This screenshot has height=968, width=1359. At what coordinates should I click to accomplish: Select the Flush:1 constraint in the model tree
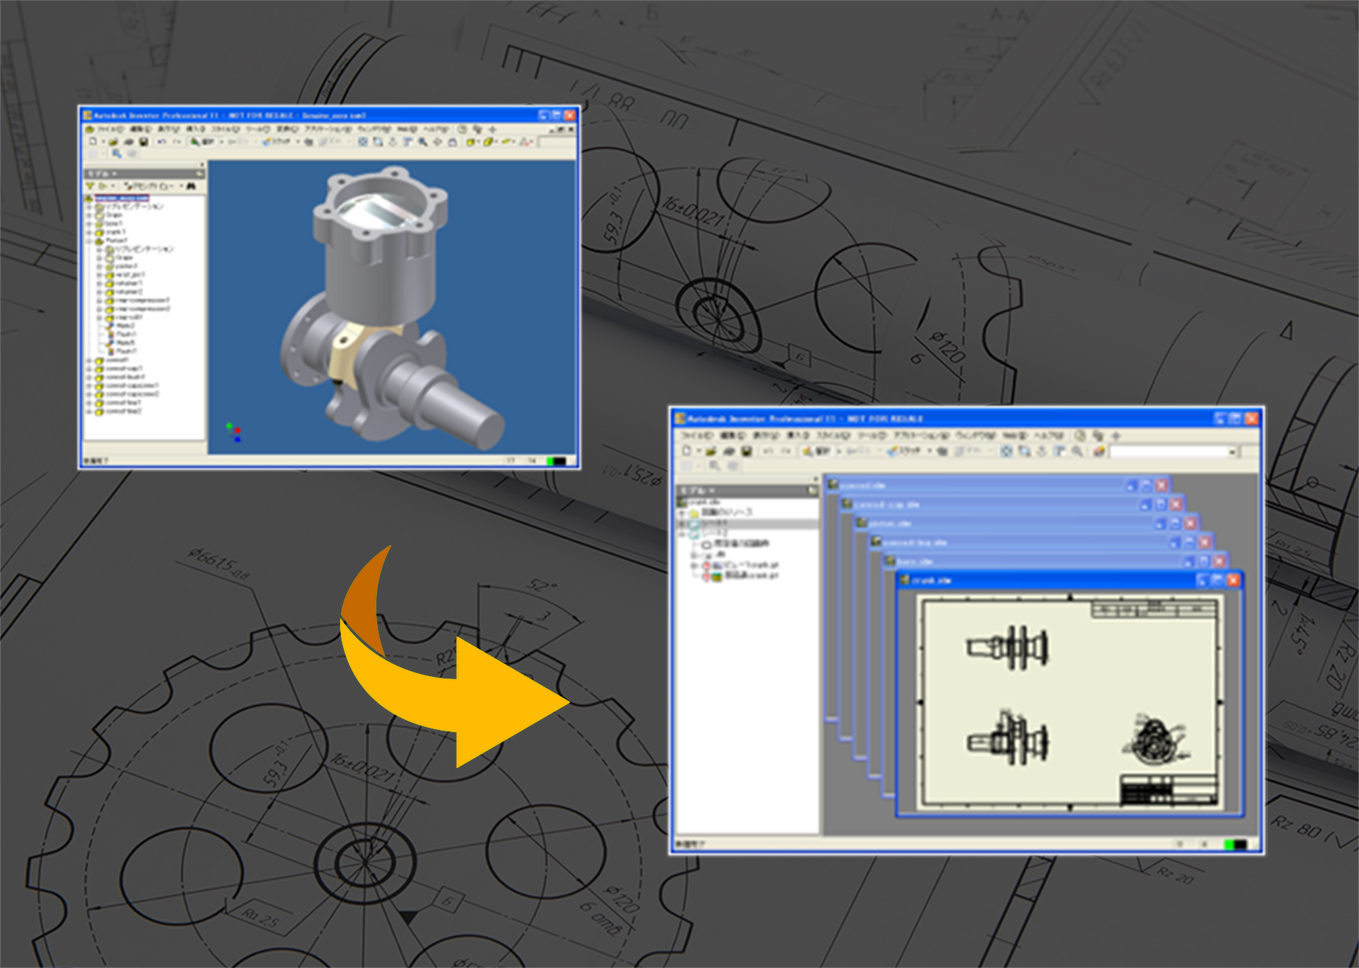point(126,334)
